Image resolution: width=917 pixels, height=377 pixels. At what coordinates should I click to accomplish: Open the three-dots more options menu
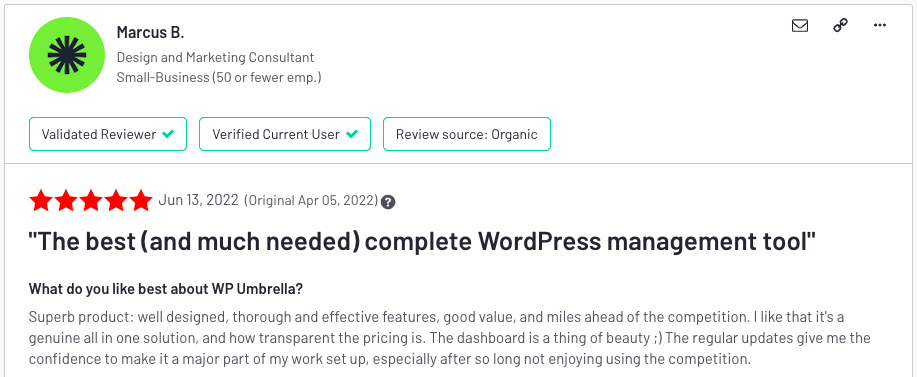tap(880, 25)
